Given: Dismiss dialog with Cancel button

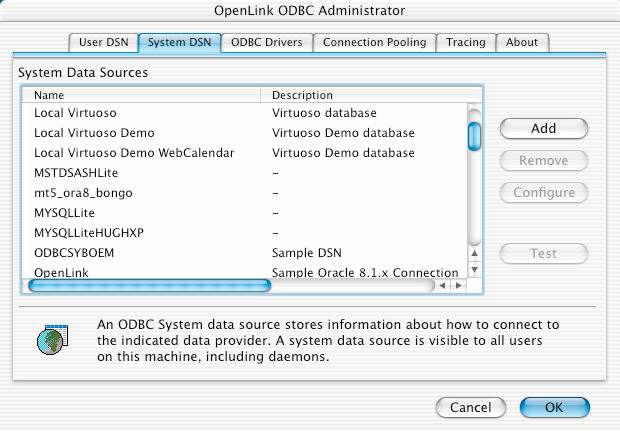Looking at the screenshot, I should pos(471,407).
